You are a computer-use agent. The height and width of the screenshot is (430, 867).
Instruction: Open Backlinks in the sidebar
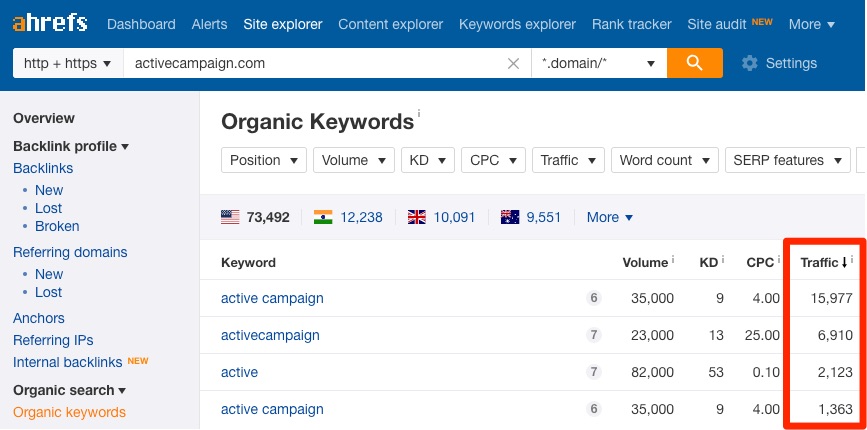43,168
